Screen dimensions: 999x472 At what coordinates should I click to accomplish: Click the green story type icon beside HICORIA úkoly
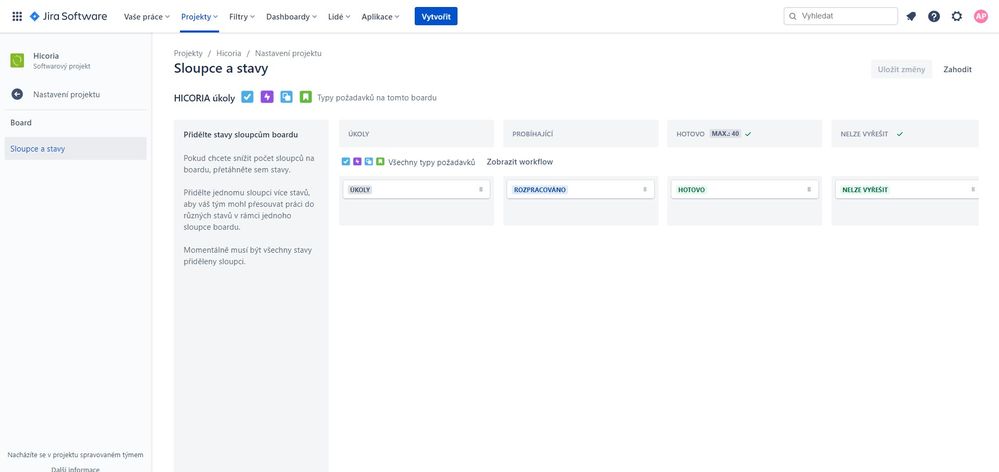coord(306,97)
